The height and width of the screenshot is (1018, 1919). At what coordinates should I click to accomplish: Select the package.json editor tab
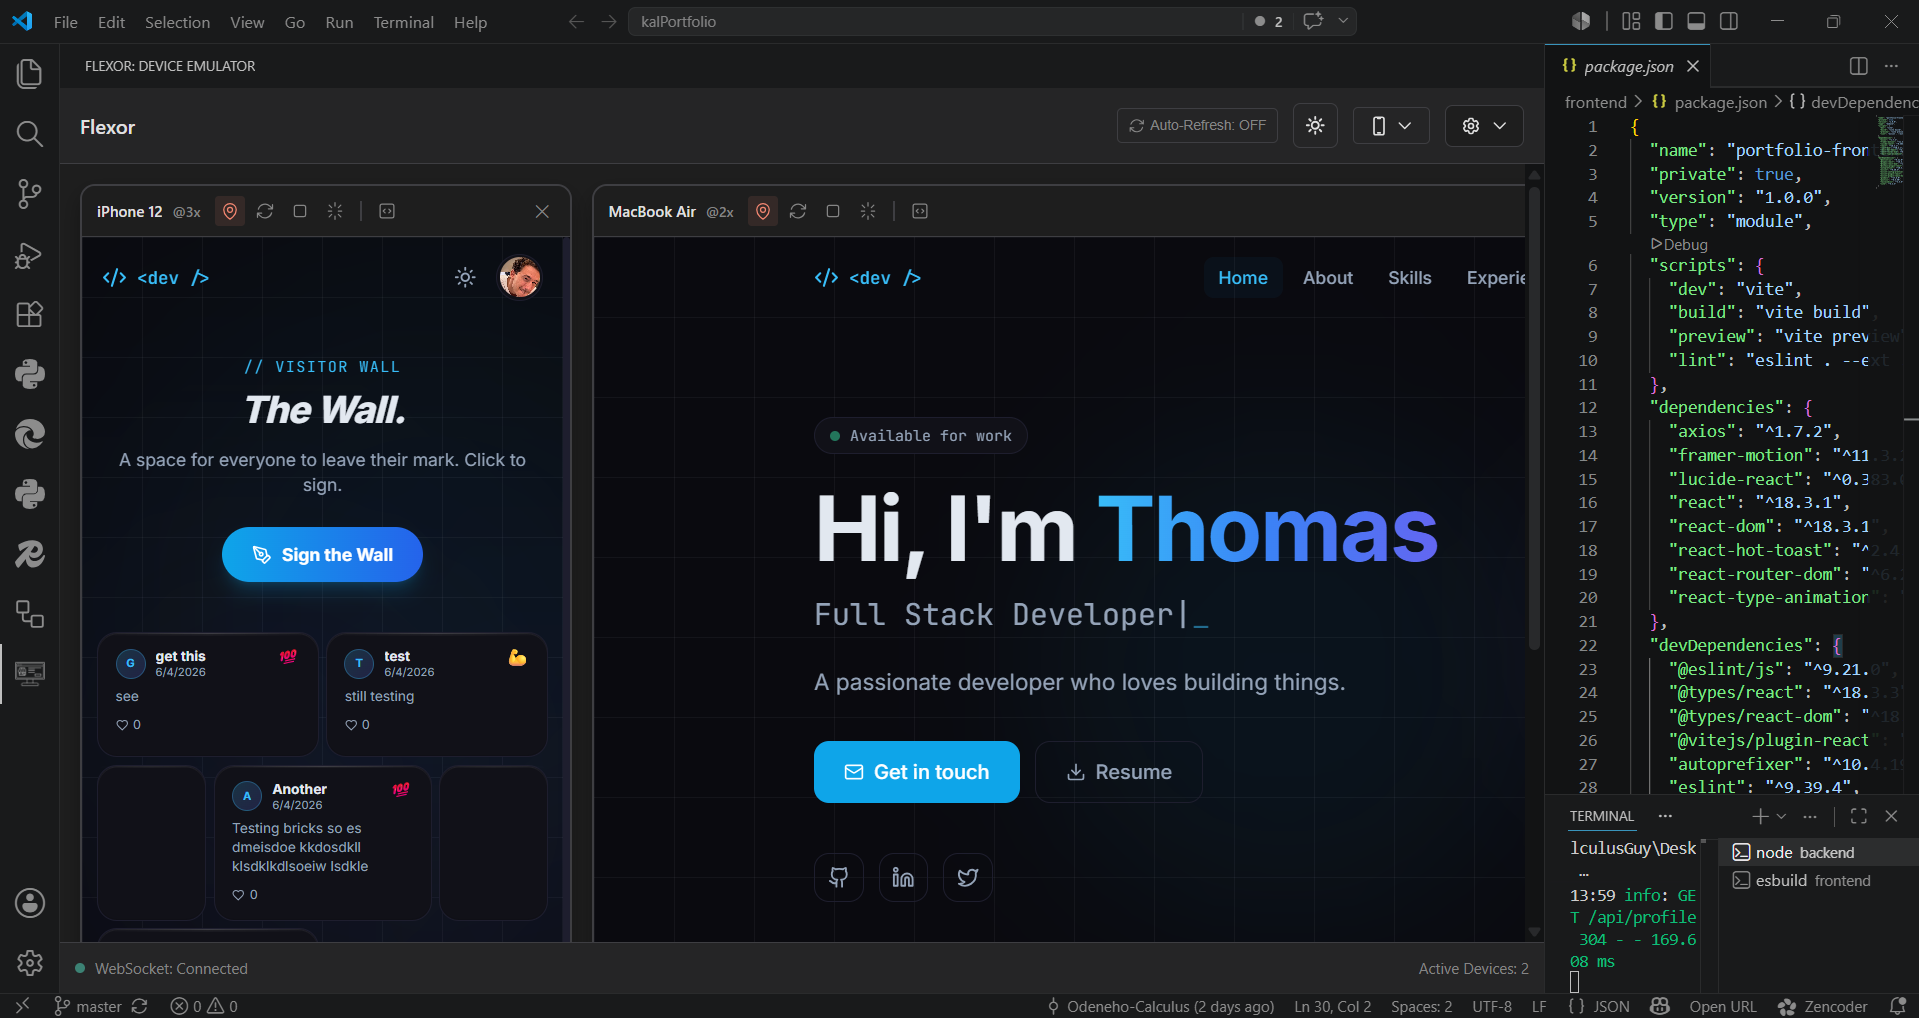click(1628, 66)
